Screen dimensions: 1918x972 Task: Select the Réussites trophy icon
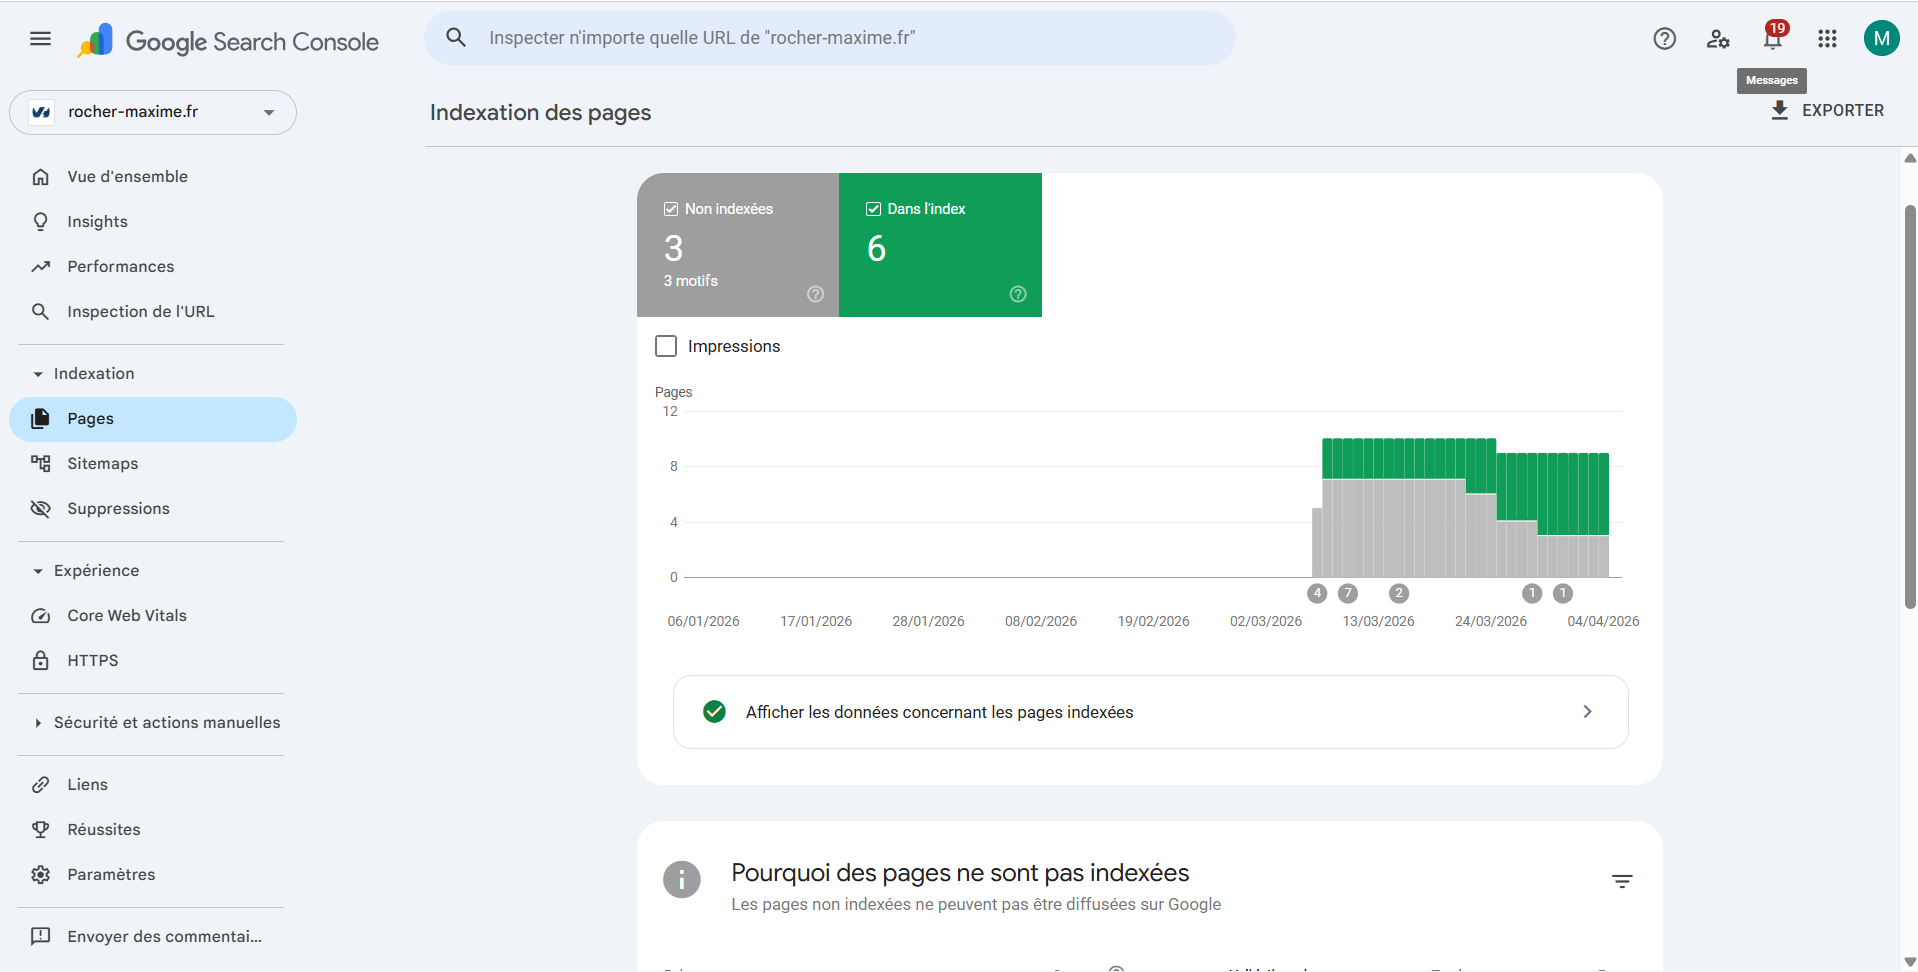click(40, 829)
